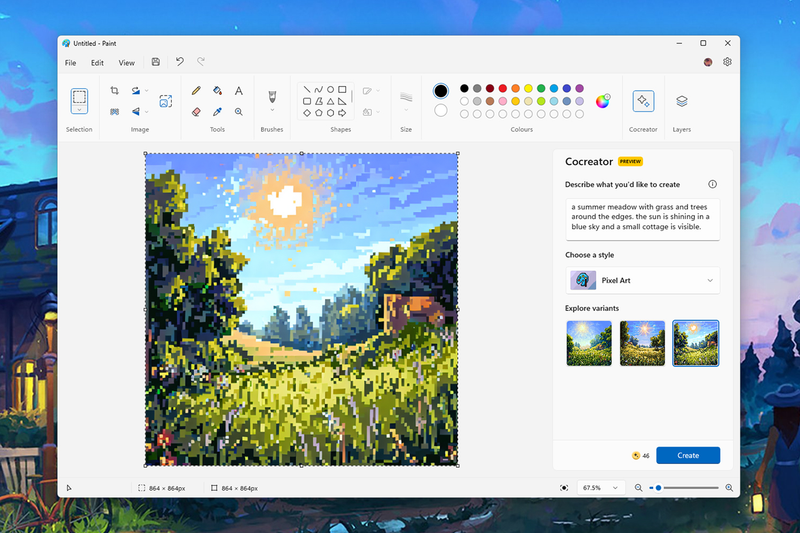Screen dimensions: 800x533
Task: Click the Create button
Action: click(688, 455)
